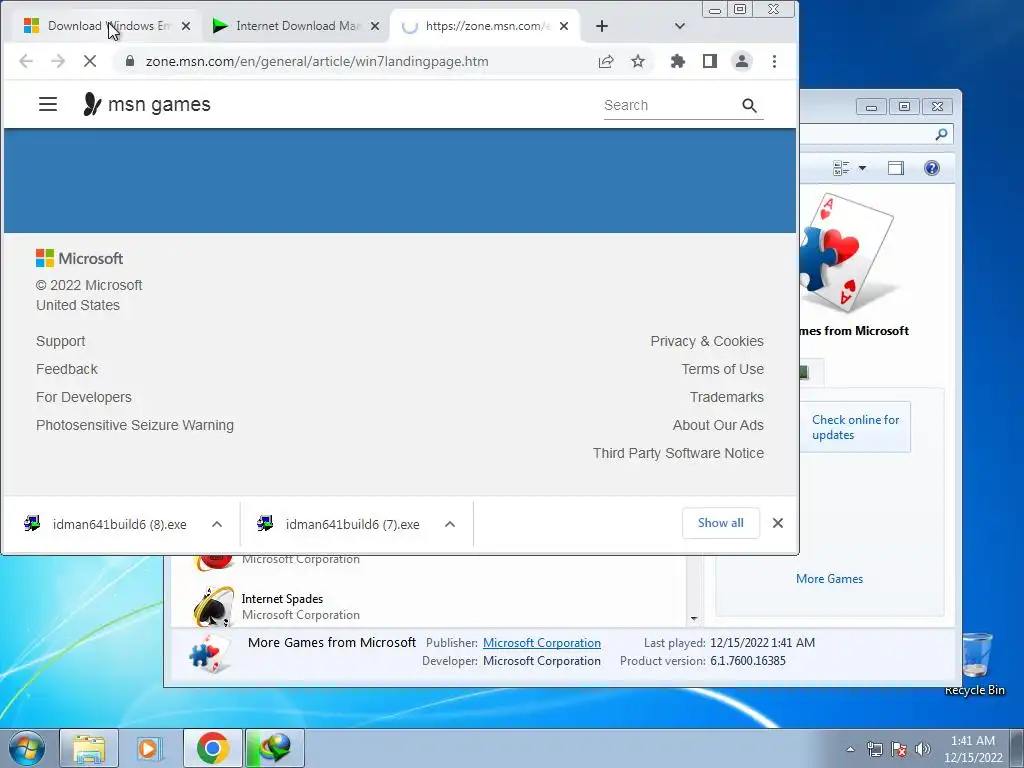This screenshot has height=768, width=1024.
Task: Share this page via address bar icon
Action: click(606, 61)
